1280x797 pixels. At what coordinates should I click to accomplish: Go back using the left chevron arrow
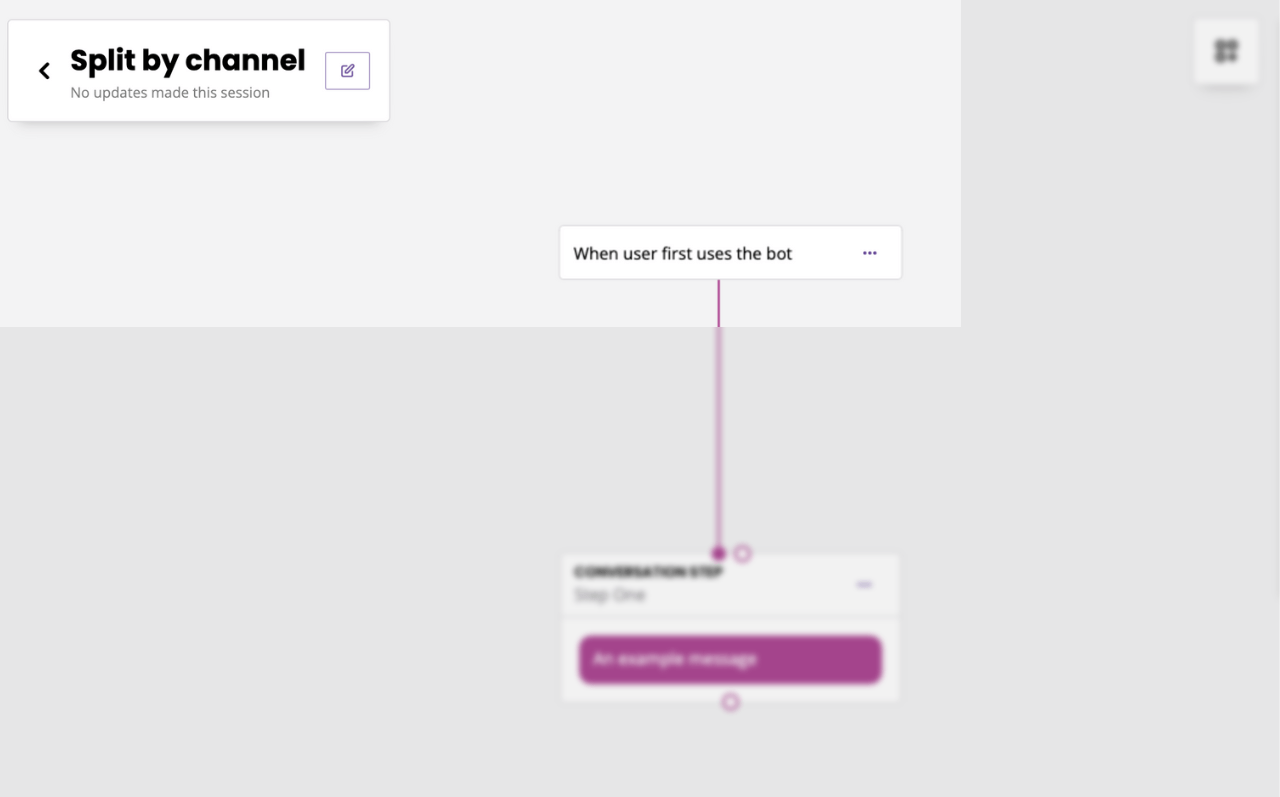pos(44,71)
